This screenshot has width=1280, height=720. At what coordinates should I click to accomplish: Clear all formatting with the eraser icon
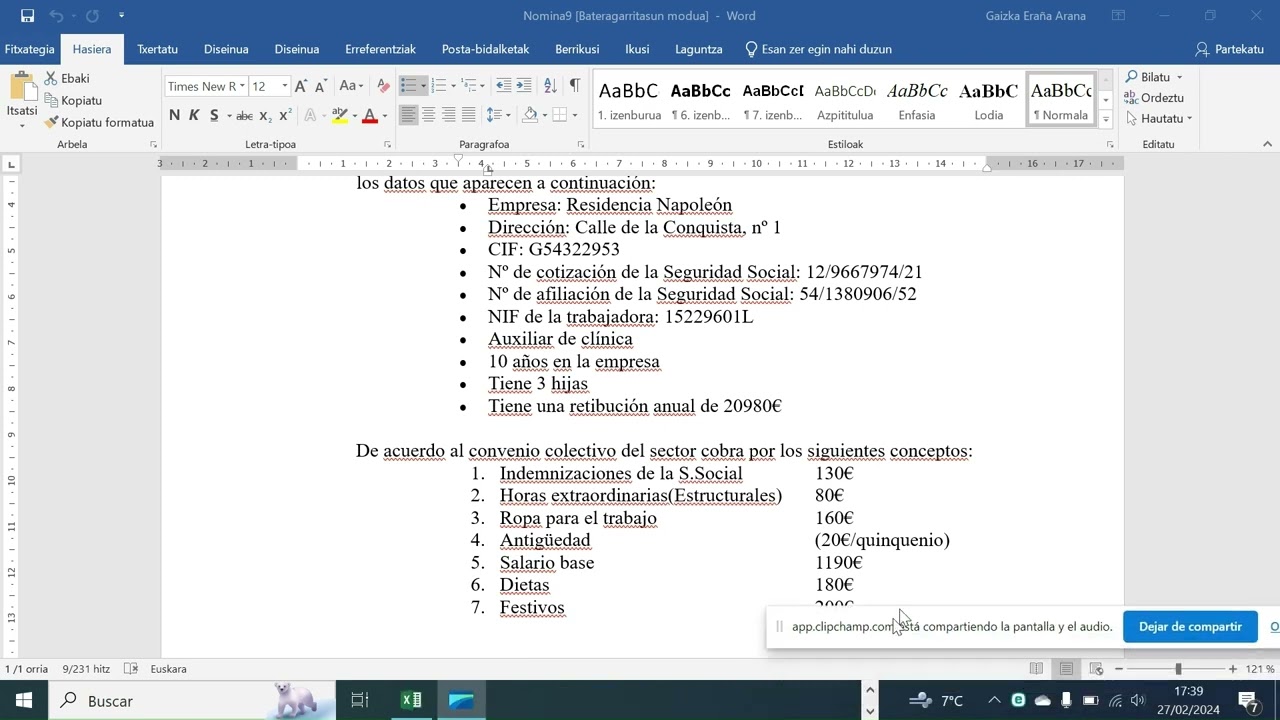[x=383, y=87]
